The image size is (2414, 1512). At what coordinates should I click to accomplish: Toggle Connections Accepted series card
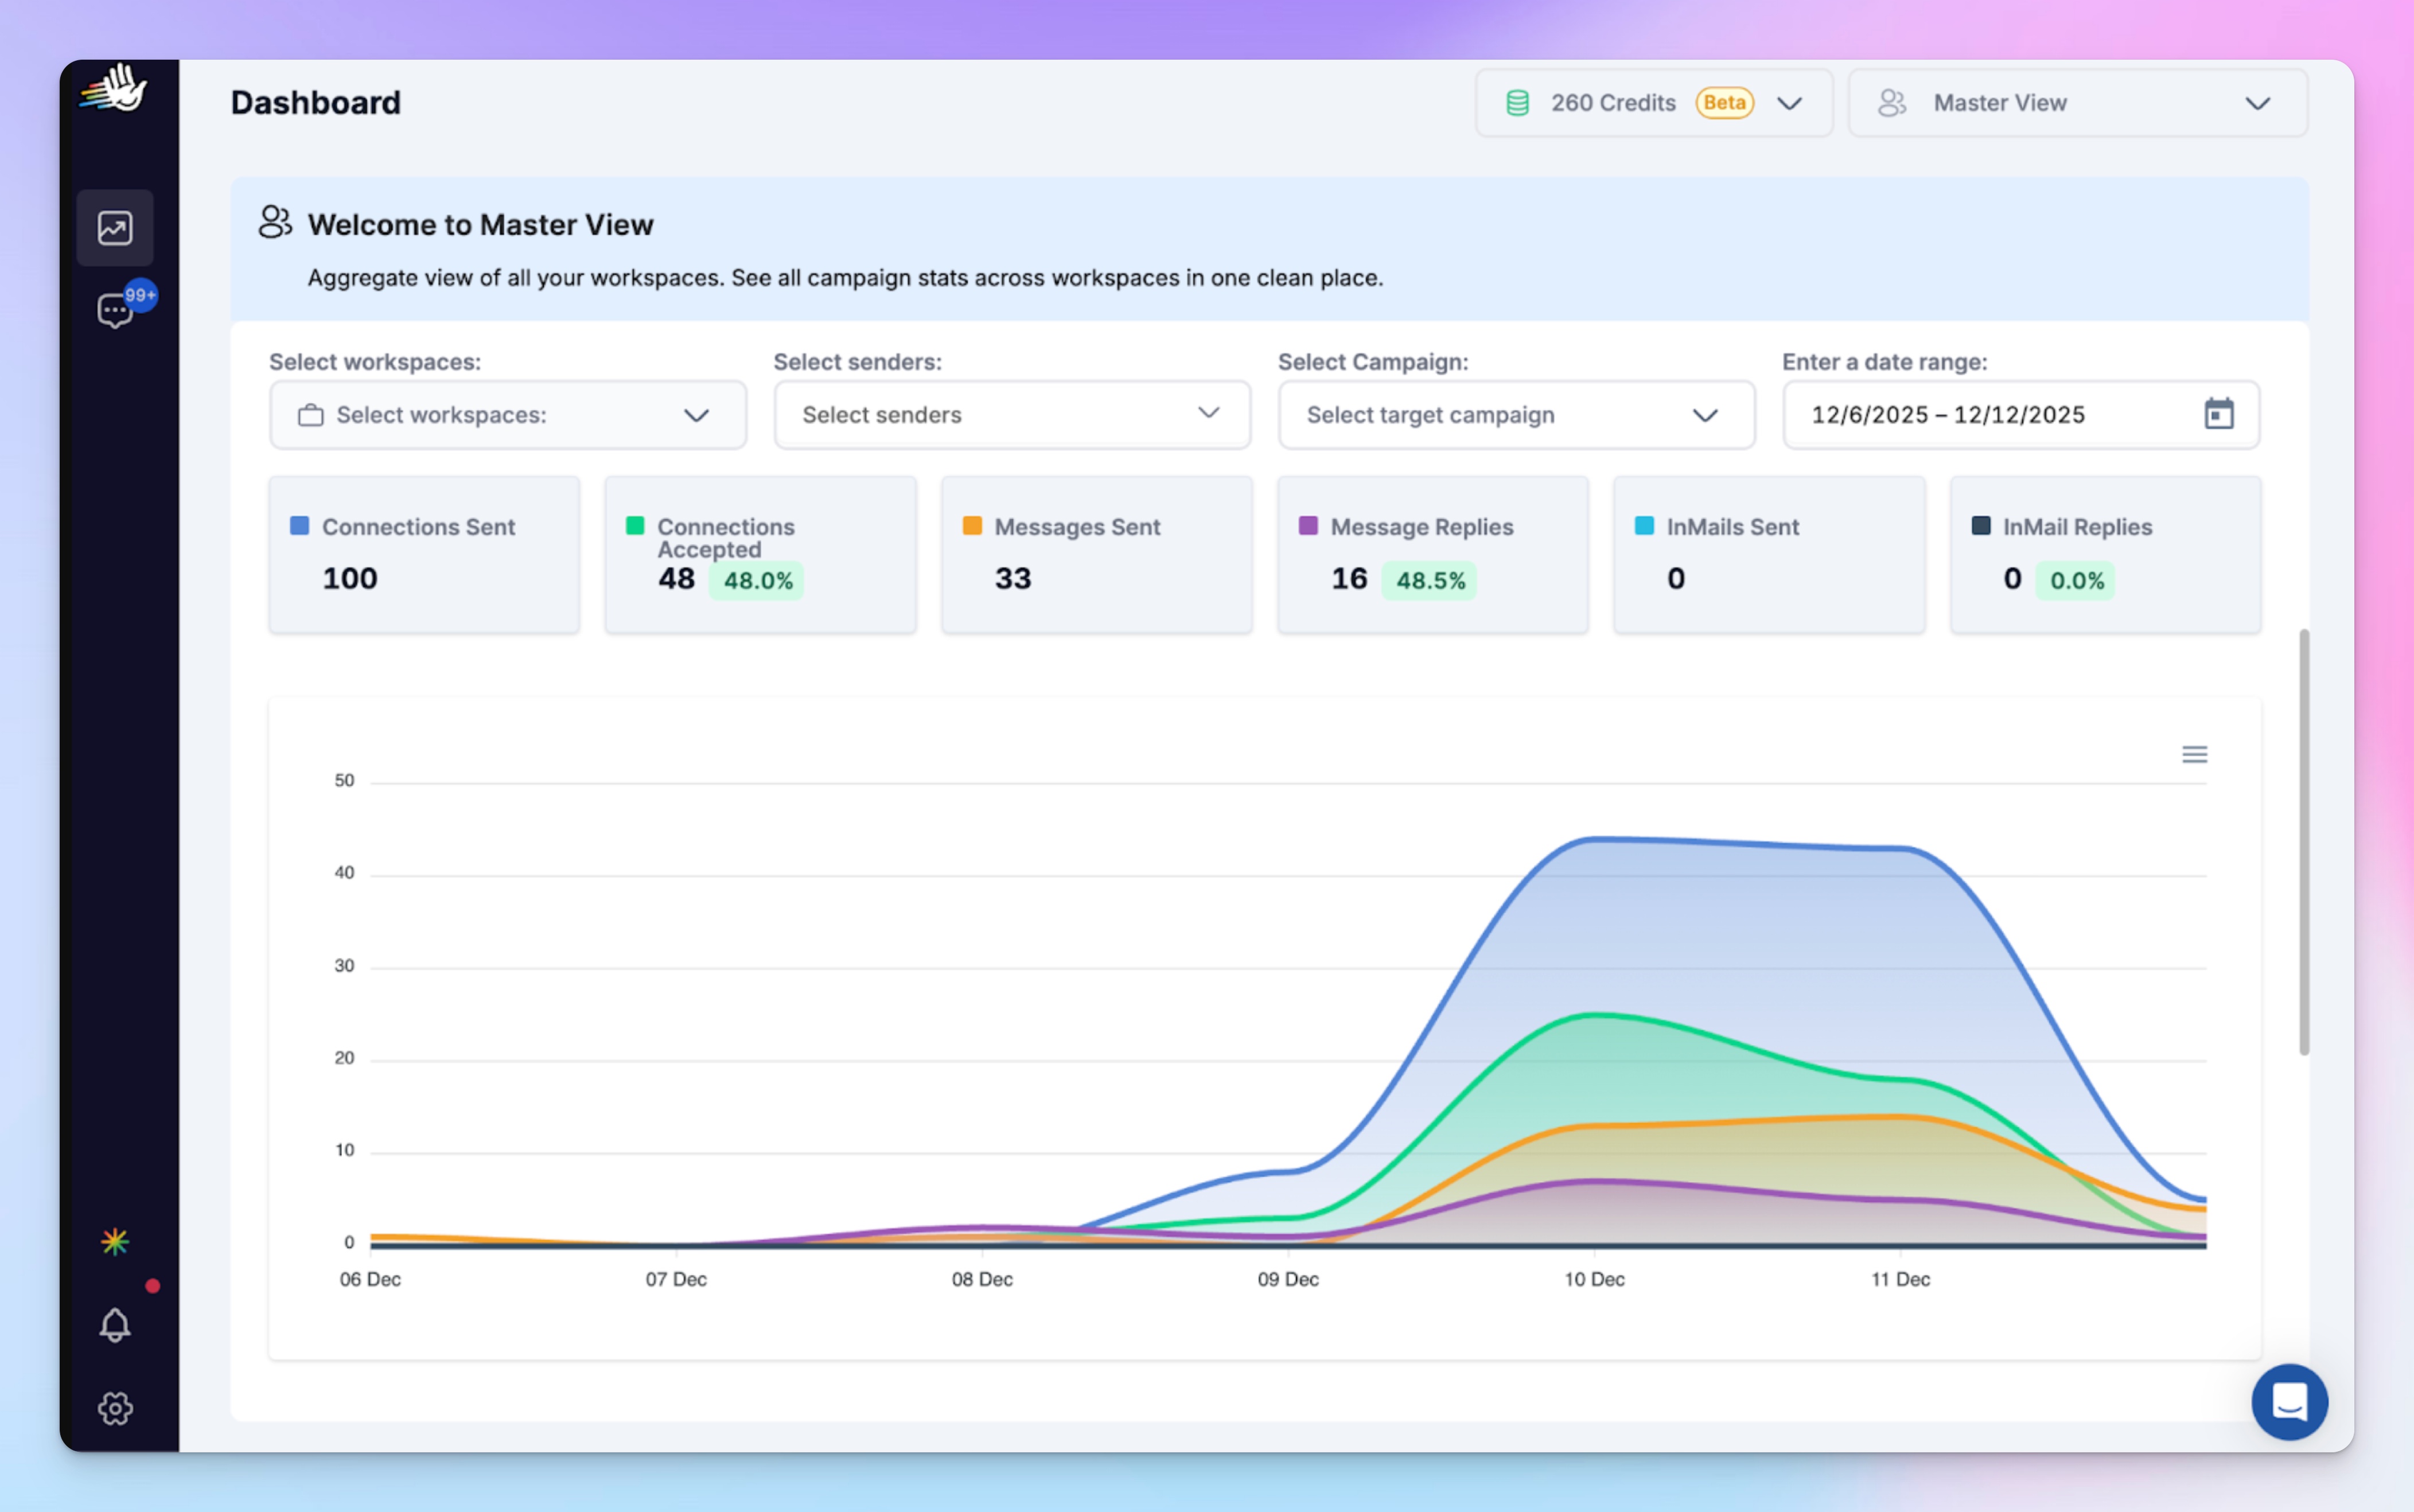coord(760,554)
